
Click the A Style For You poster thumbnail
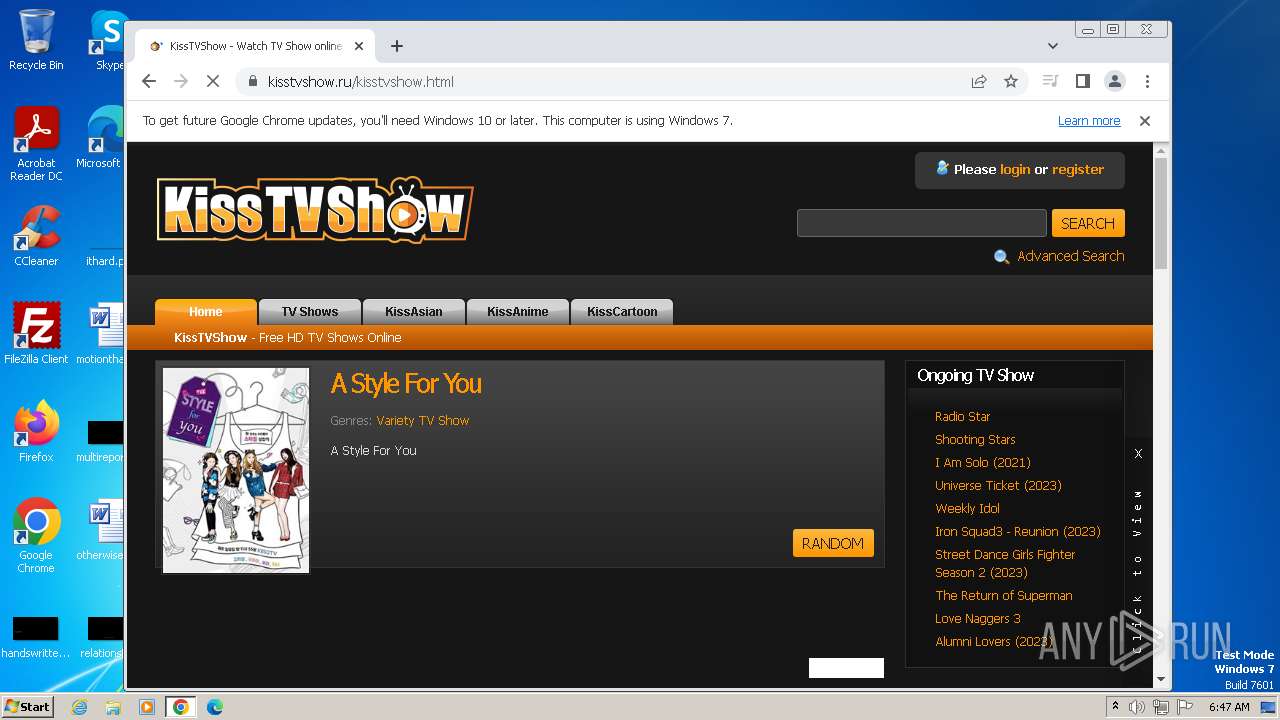click(236, 470)
